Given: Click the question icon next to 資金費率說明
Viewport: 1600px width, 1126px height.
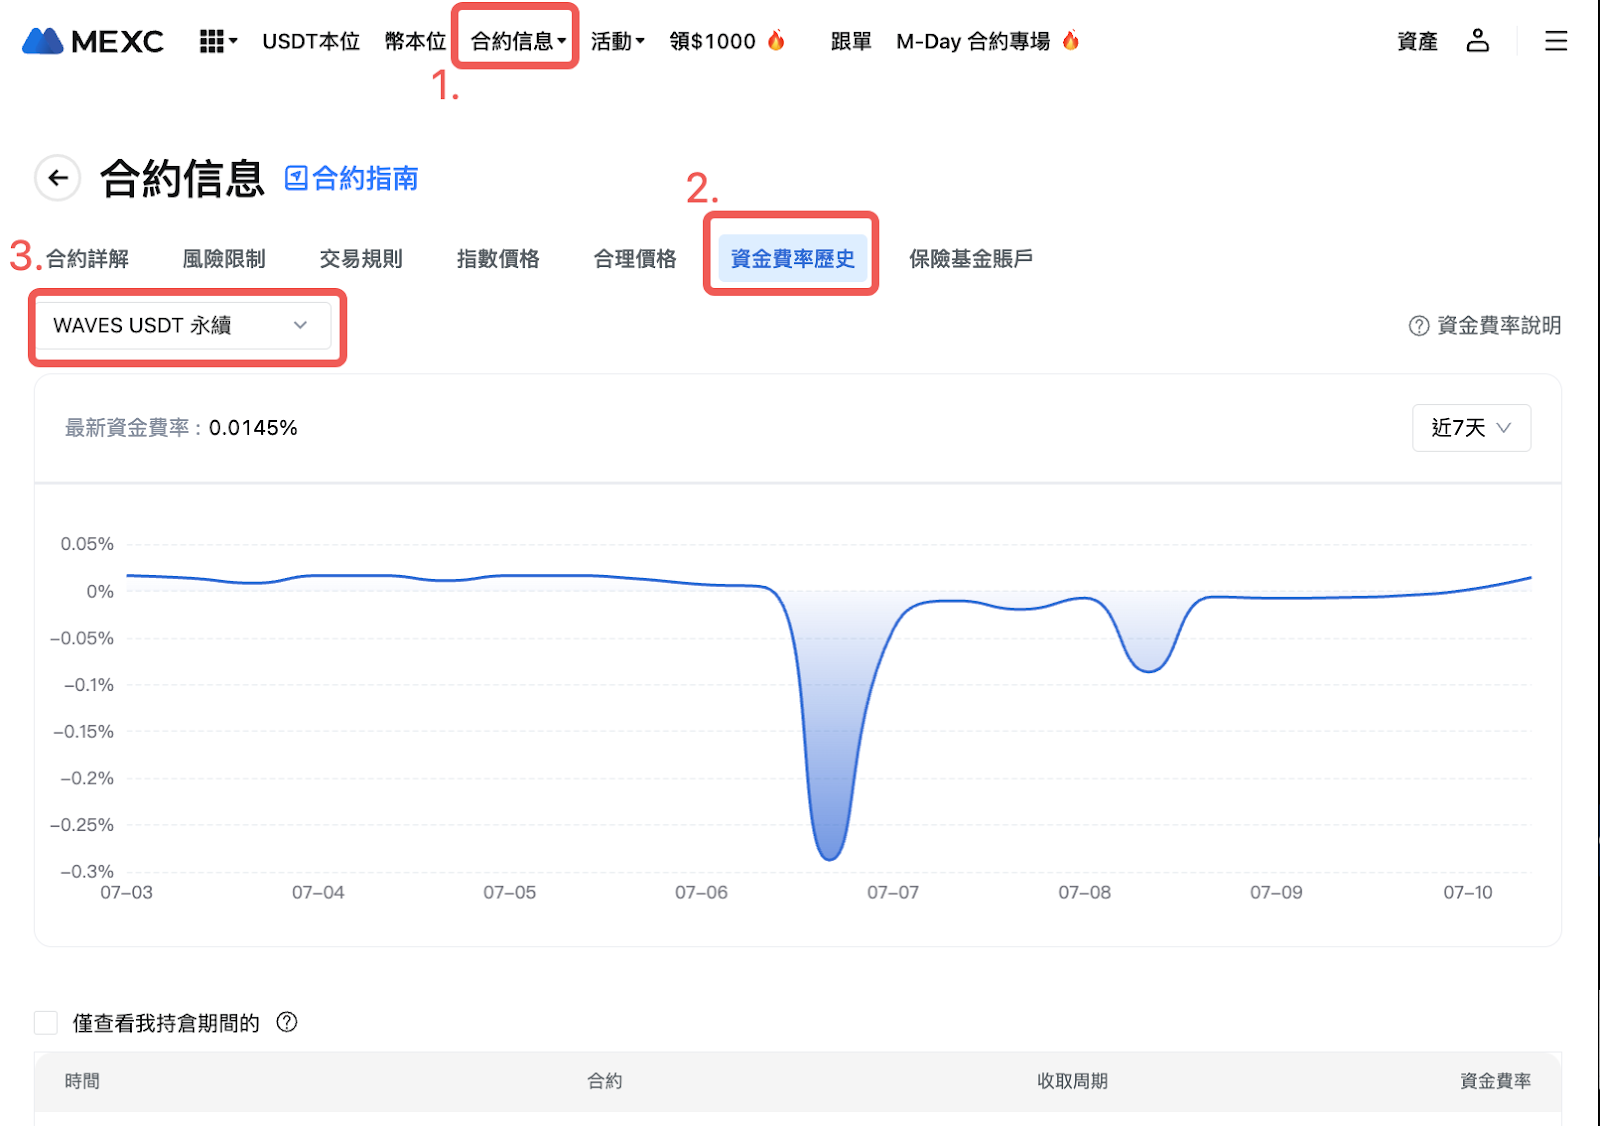Looking at the screenshot, I should pos(1418,326).
